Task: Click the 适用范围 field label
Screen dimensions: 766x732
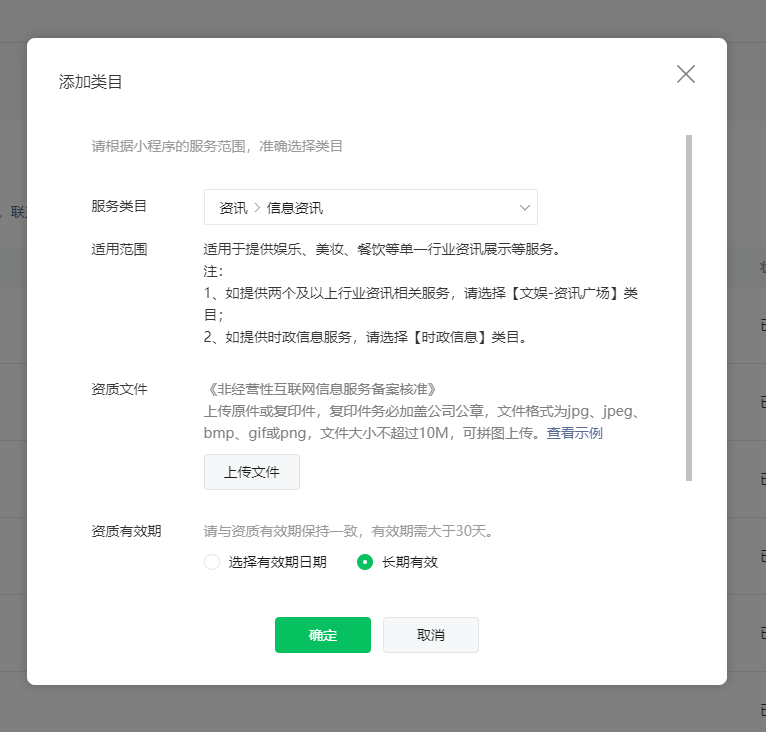Action: (119, 249)
